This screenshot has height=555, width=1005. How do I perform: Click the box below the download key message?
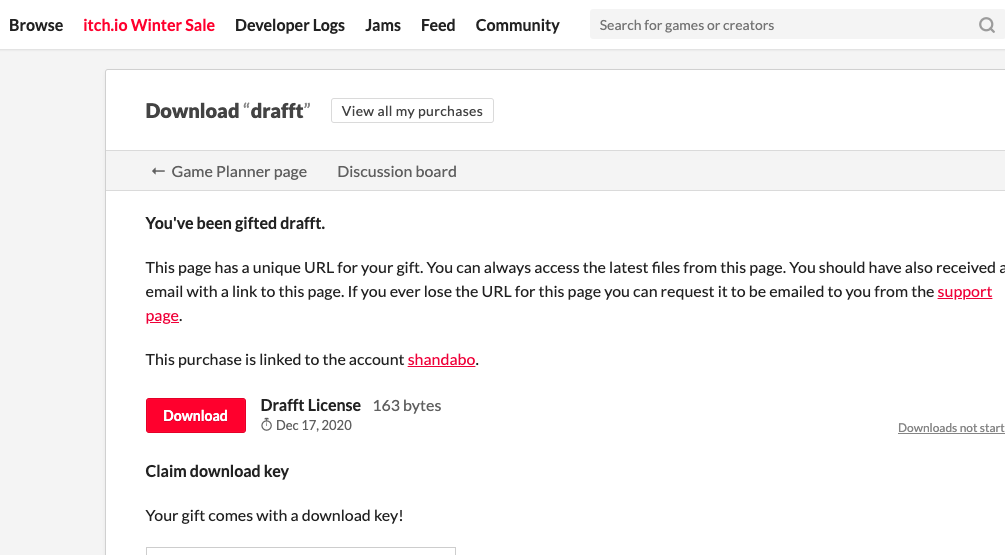pos(300,550)
